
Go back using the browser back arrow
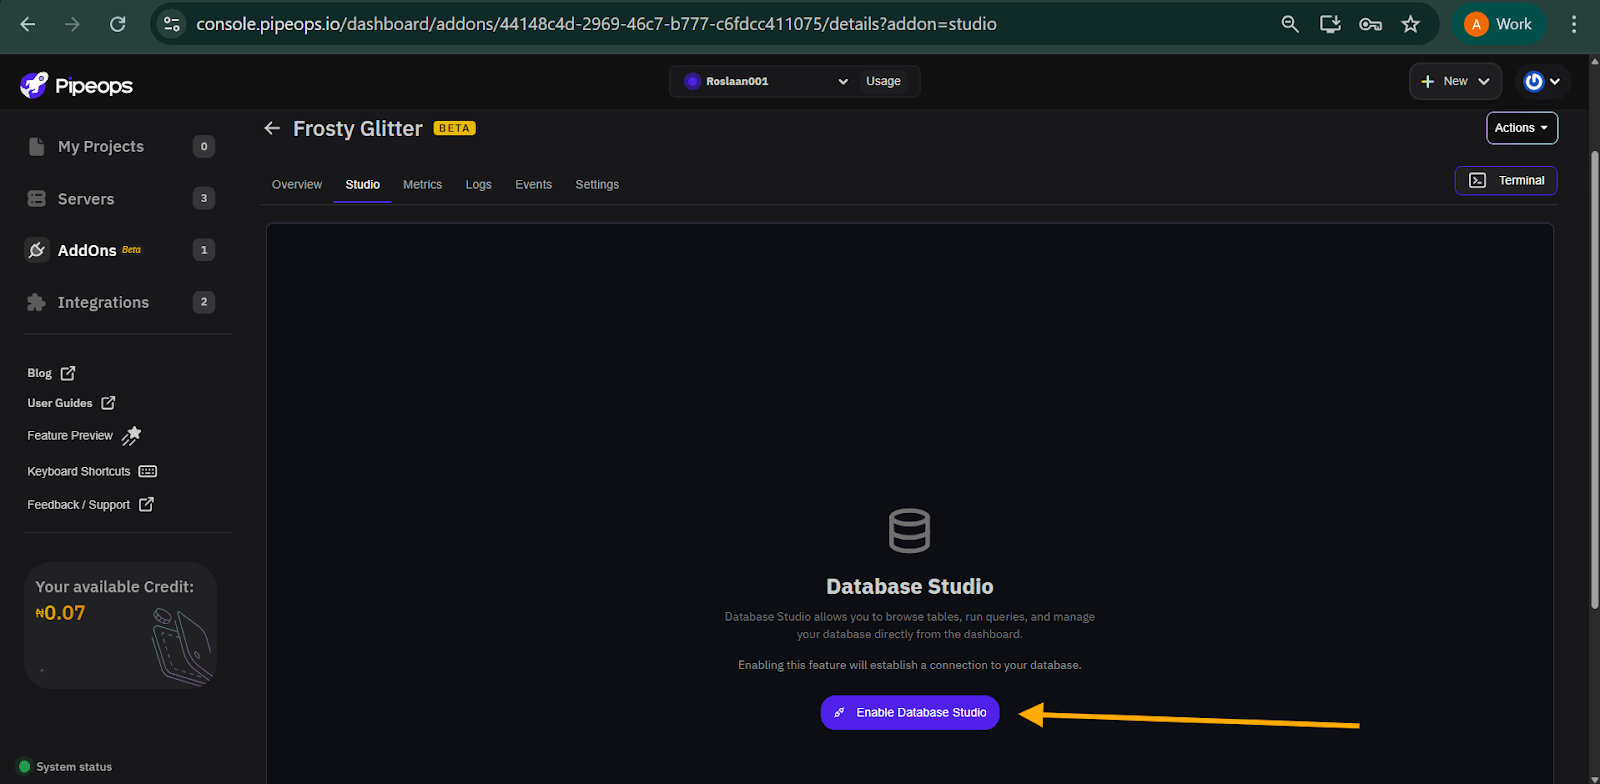[x=28, y=24]
